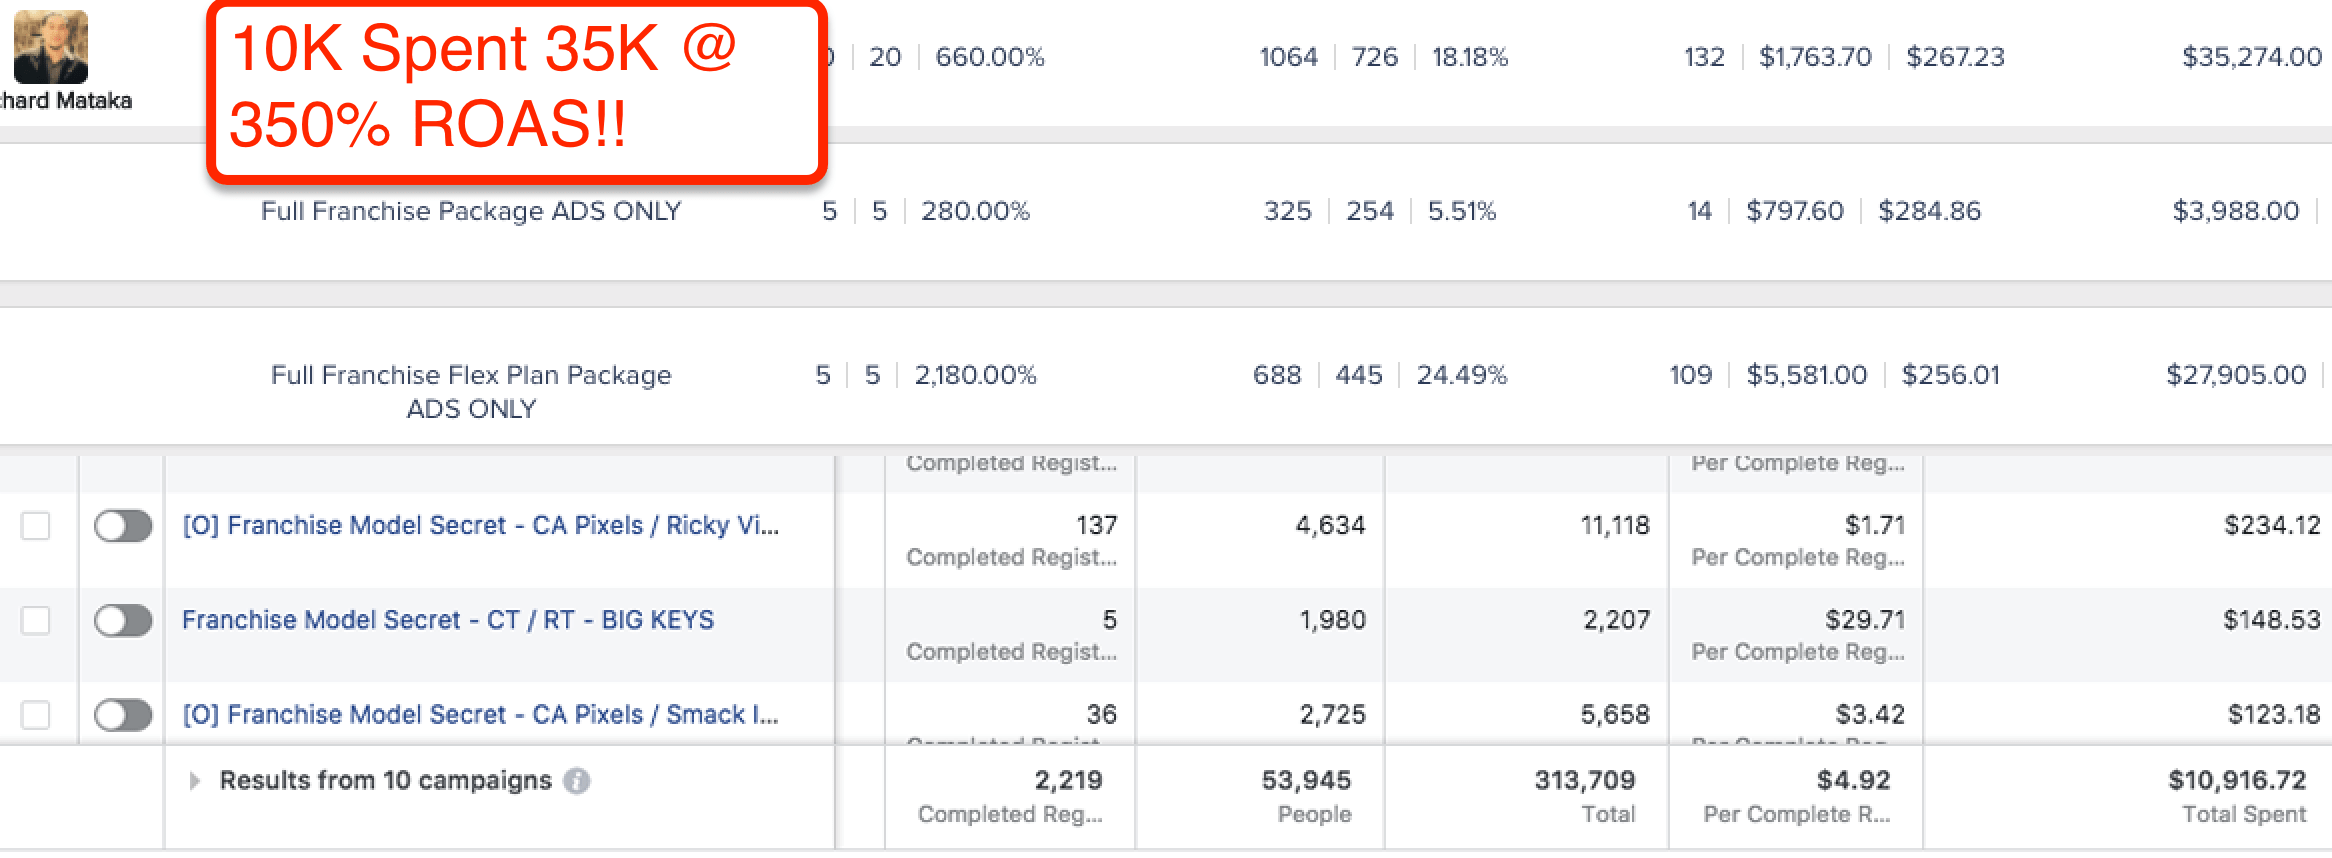Click the $4.92 Per Complete Reg summary value
The height and width of the screenshot is (858, 2332).
[1853, 781]
